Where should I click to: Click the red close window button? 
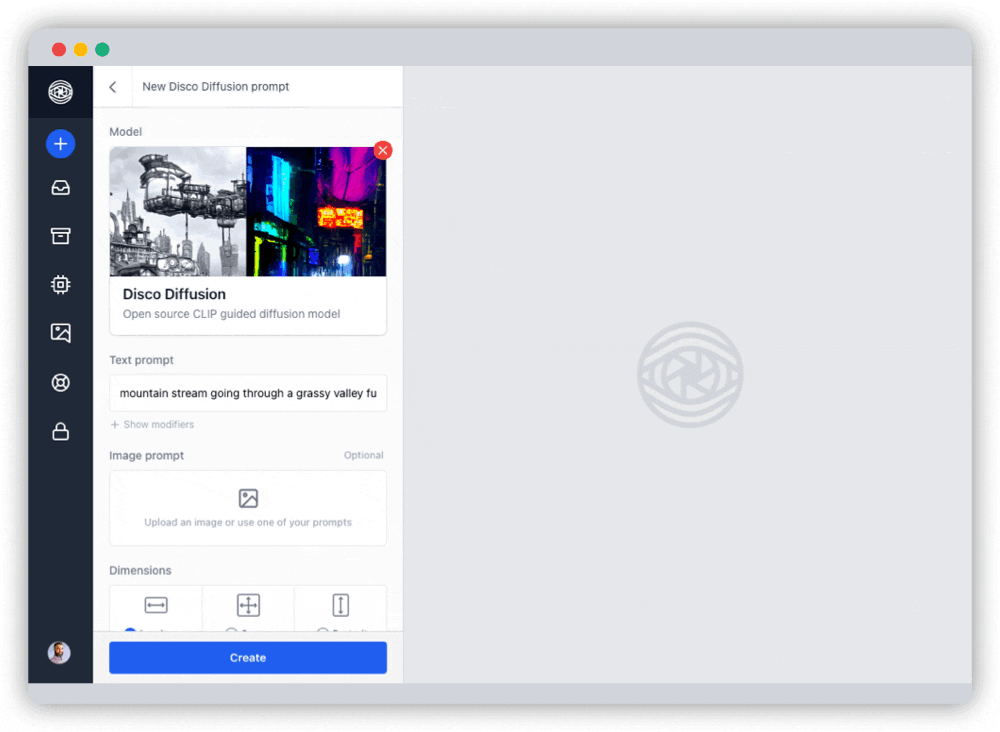click(59, 49)
